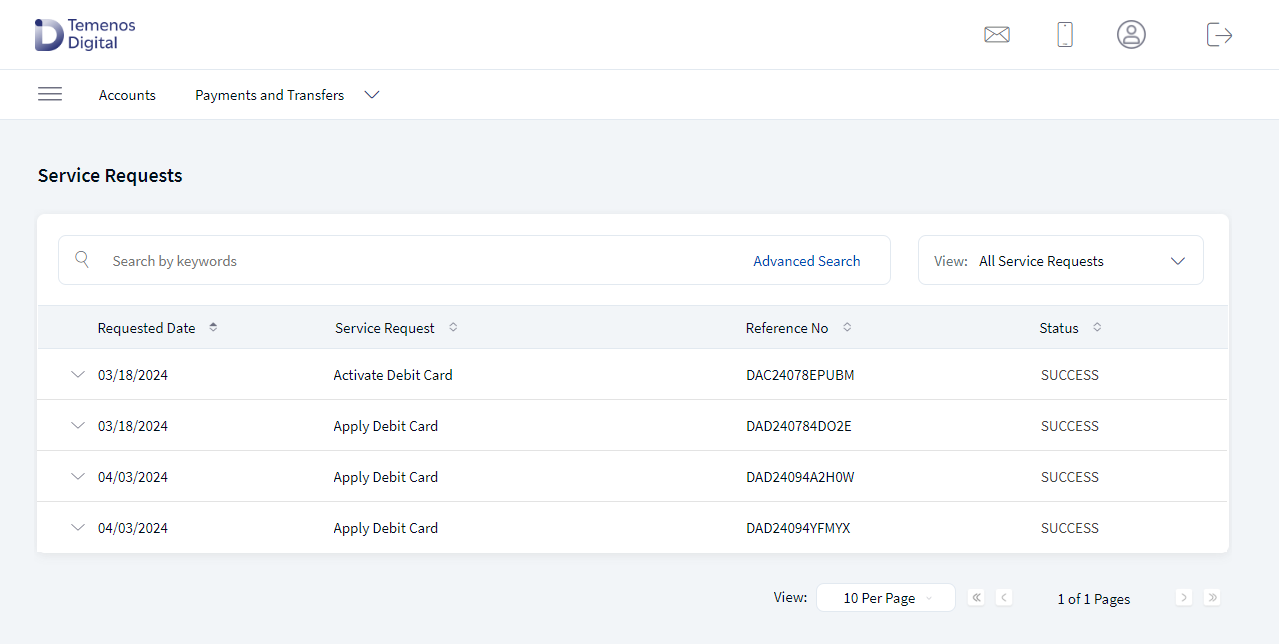
Task: Select reference DAD24094YFMYX
Action: pyautogui.click(x=798, y=528)
